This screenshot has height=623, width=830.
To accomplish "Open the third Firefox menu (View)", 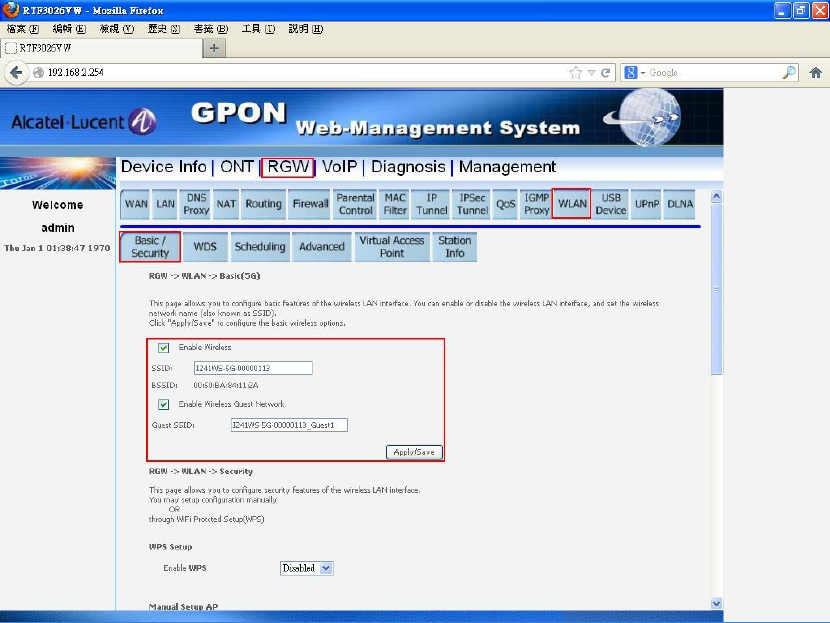I will tap(117, 29).
